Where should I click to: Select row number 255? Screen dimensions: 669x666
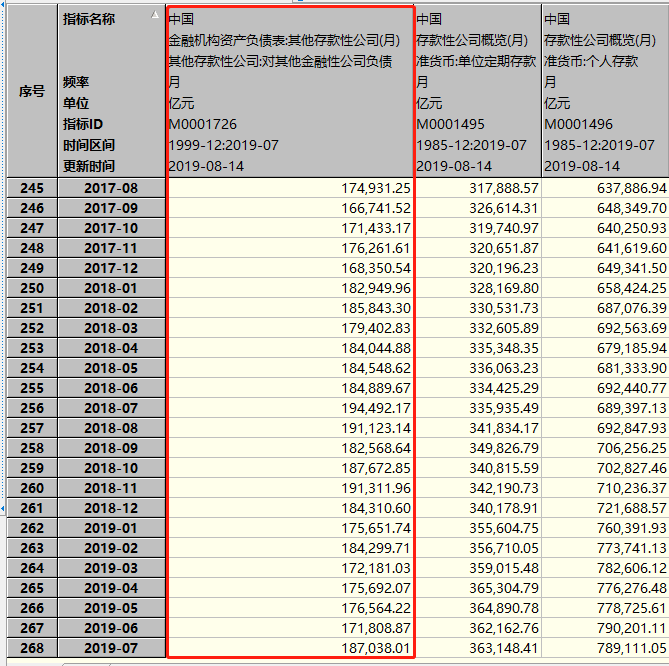32,388
